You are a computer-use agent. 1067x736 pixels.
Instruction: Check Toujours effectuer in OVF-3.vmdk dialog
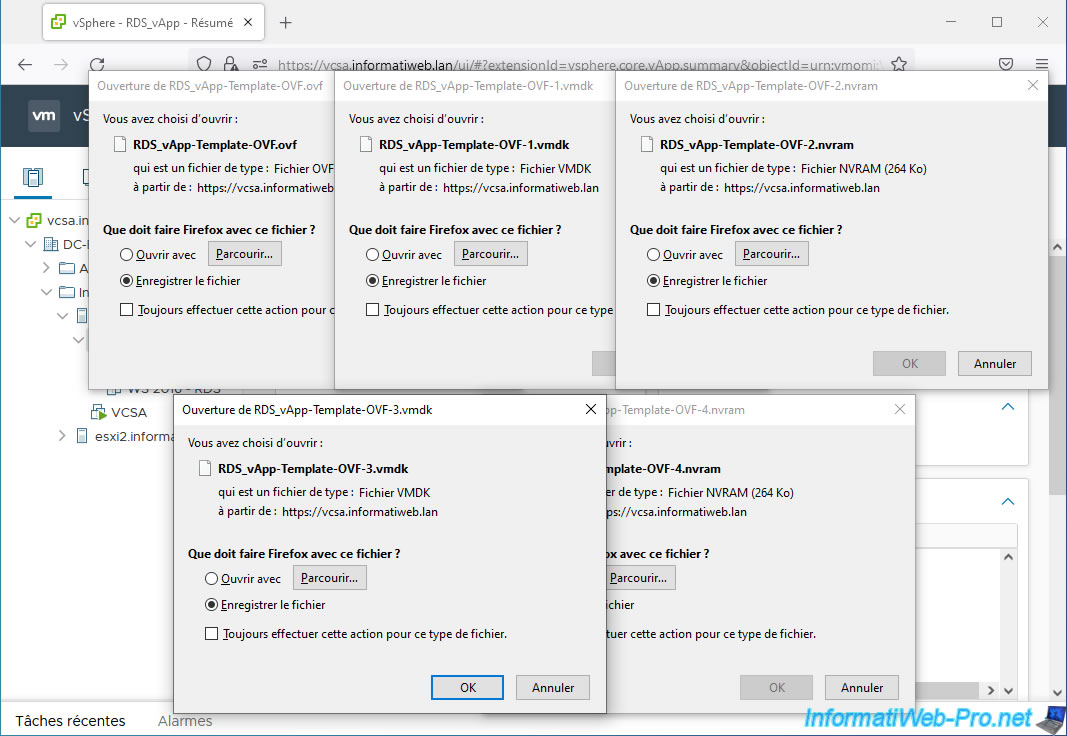tap(212, 633)
